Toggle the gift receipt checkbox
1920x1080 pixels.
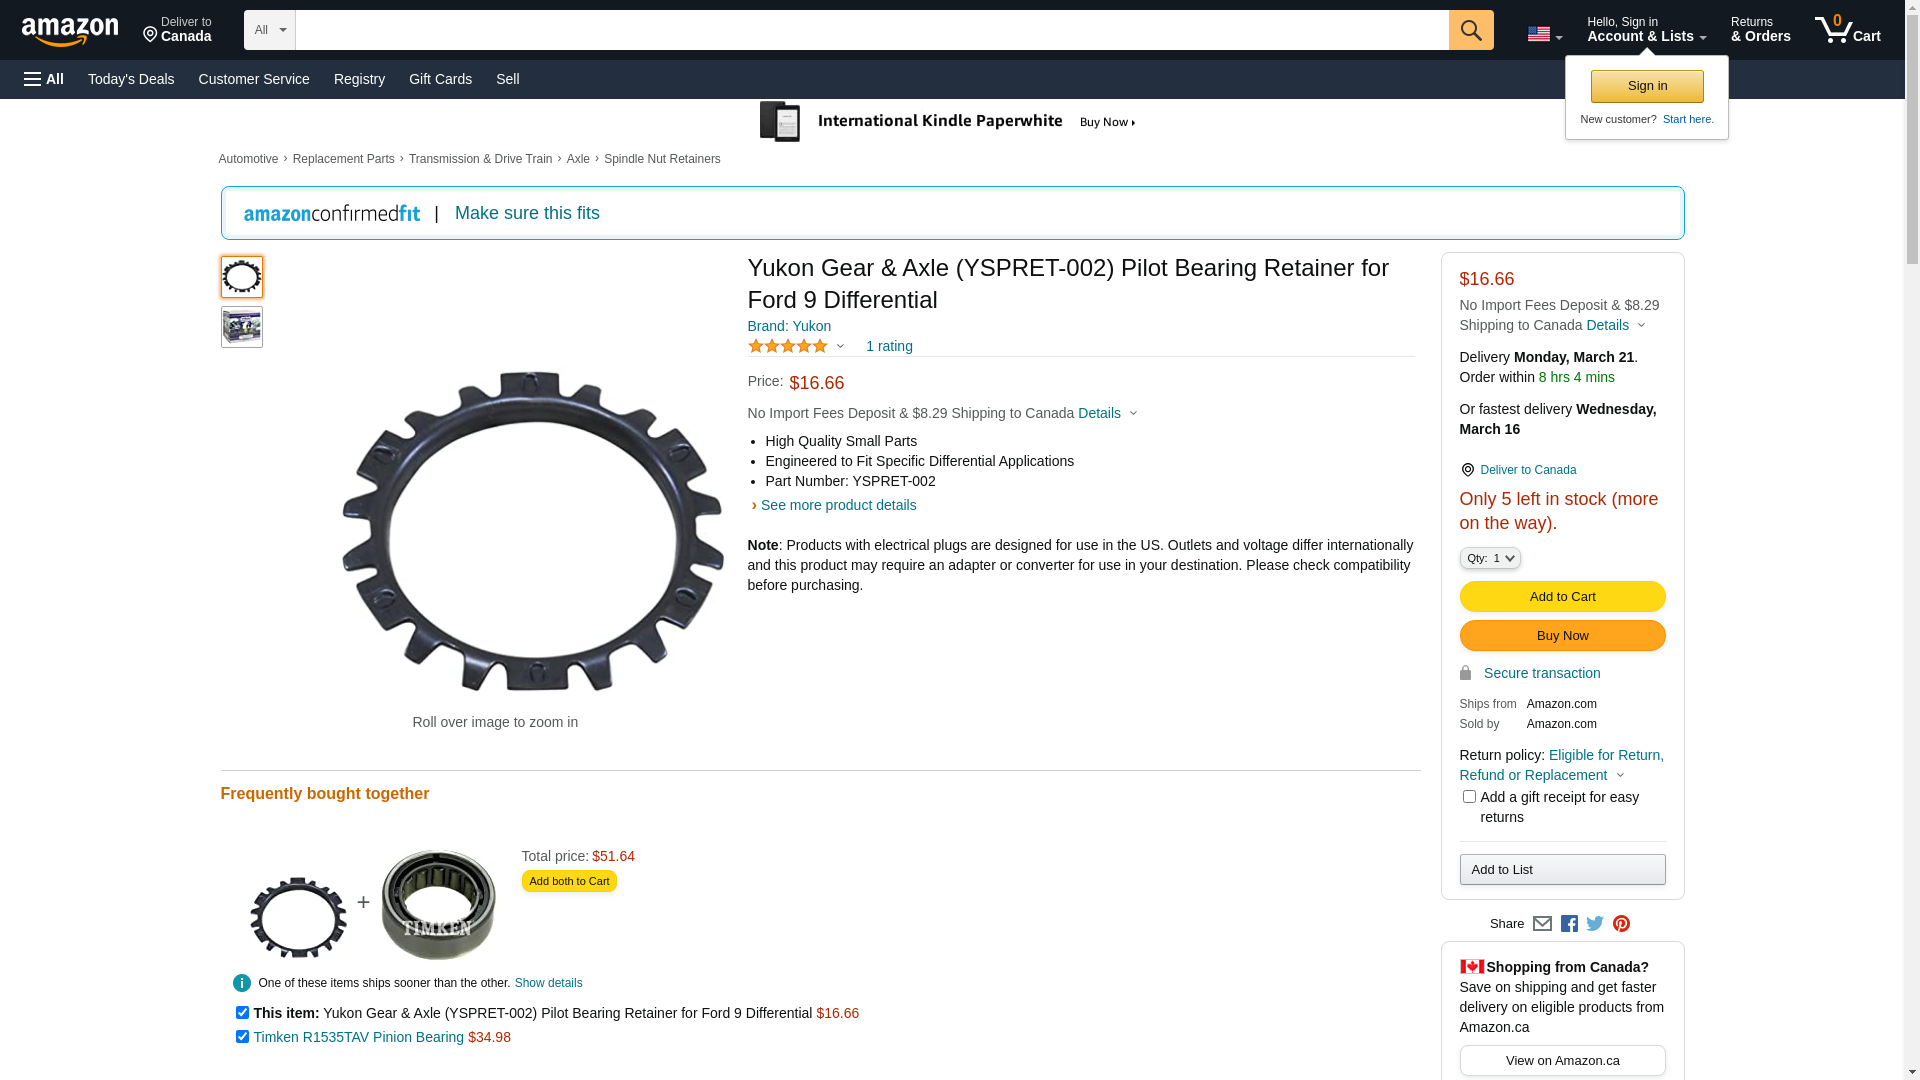(x=1469, y=797)
